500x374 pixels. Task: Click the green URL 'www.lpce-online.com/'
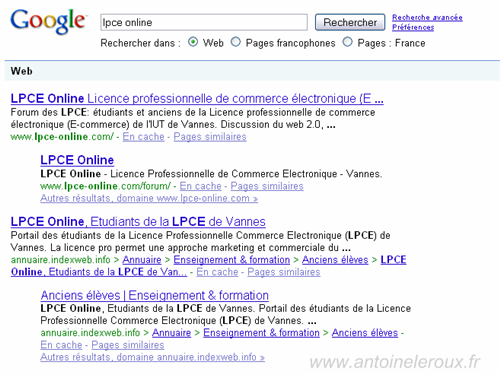coord(62,137)
